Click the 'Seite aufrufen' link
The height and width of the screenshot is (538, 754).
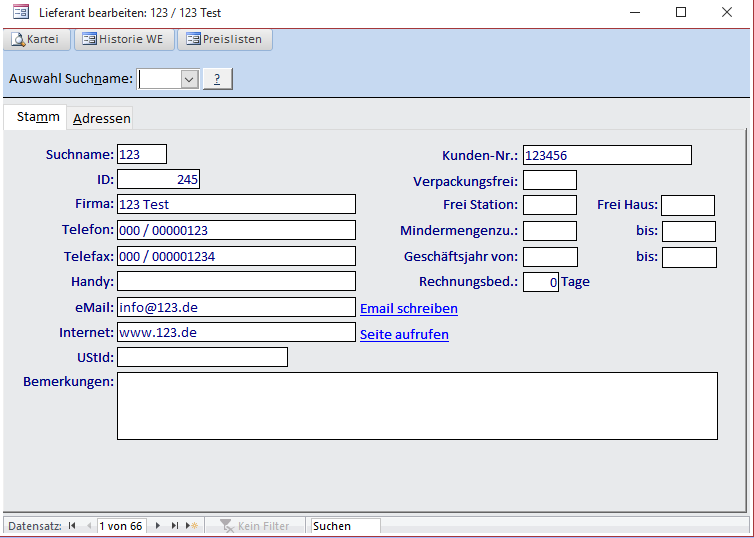tap(404, 334)
